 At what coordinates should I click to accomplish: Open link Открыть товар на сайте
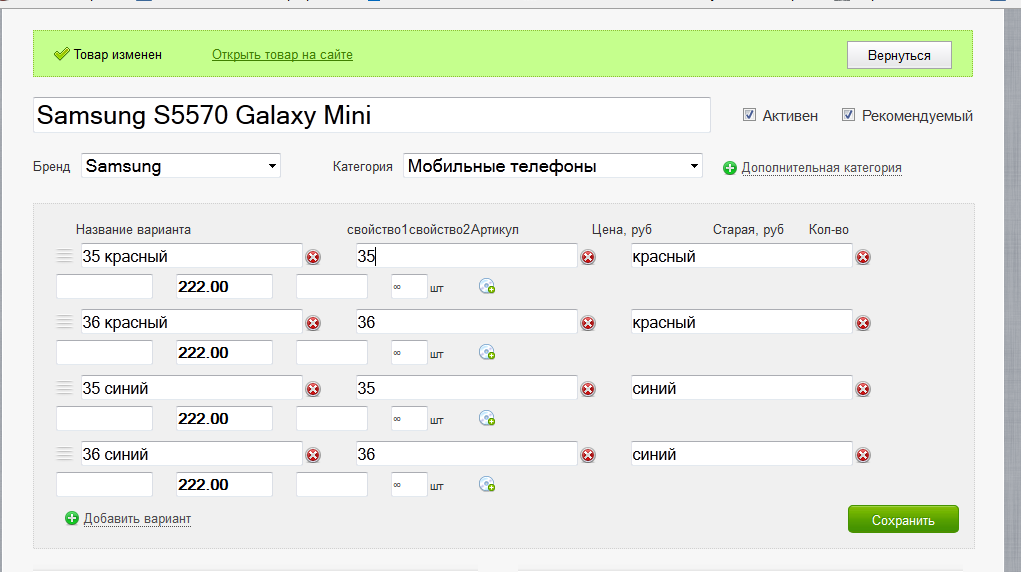(282, 55)
